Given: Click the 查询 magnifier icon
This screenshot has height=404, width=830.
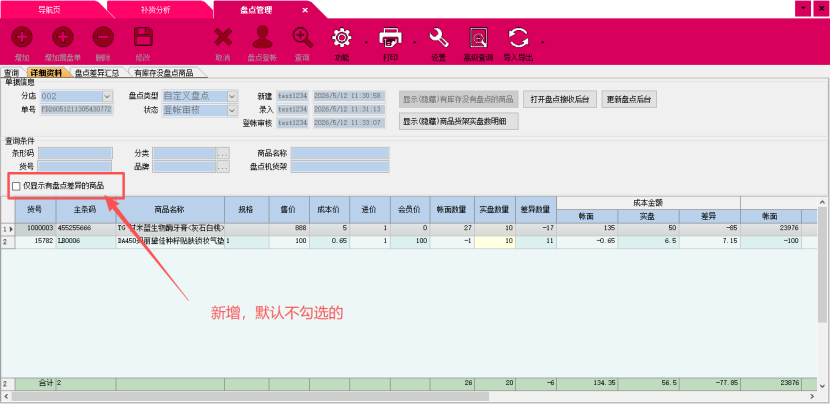Looking at the screenshot, I should point(302,38).
